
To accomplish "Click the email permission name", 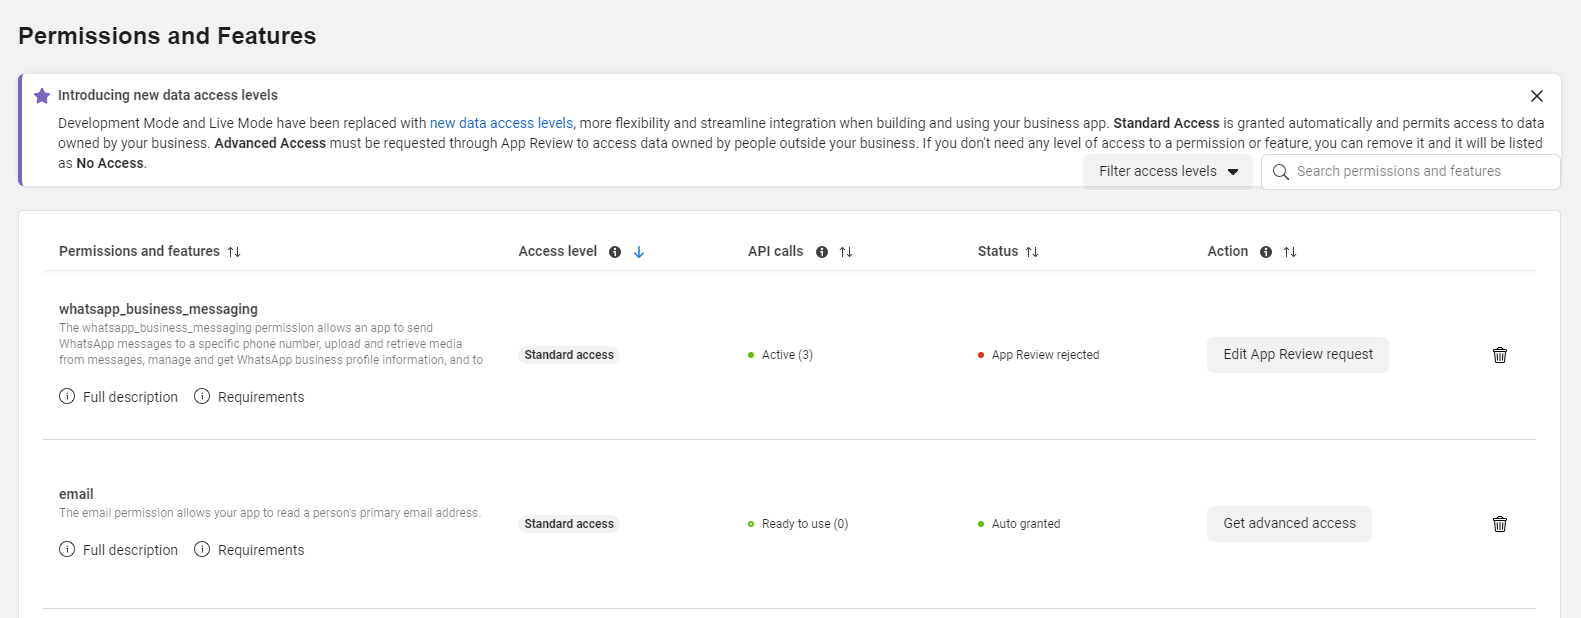I will pos(76,494).
